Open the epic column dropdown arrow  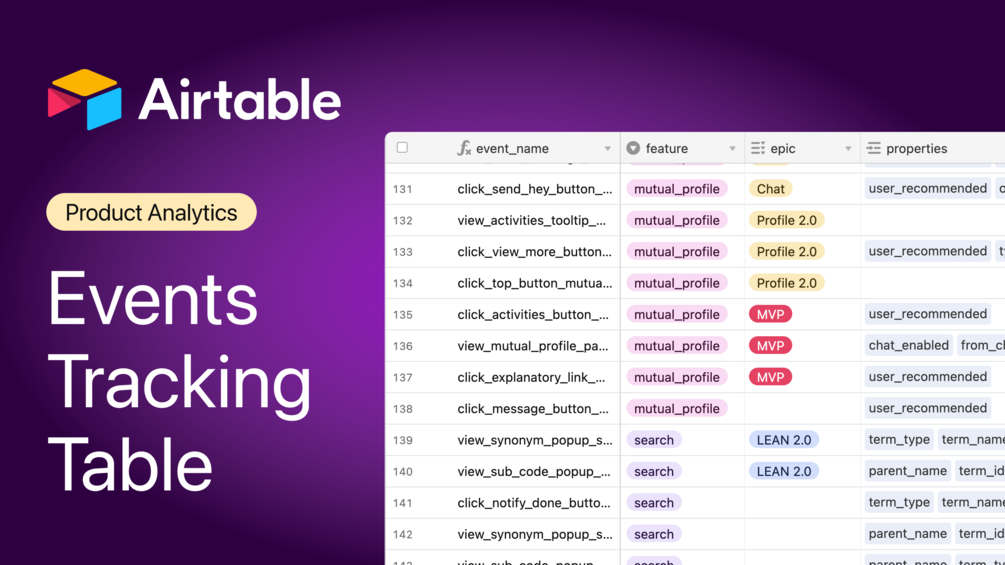847,149
